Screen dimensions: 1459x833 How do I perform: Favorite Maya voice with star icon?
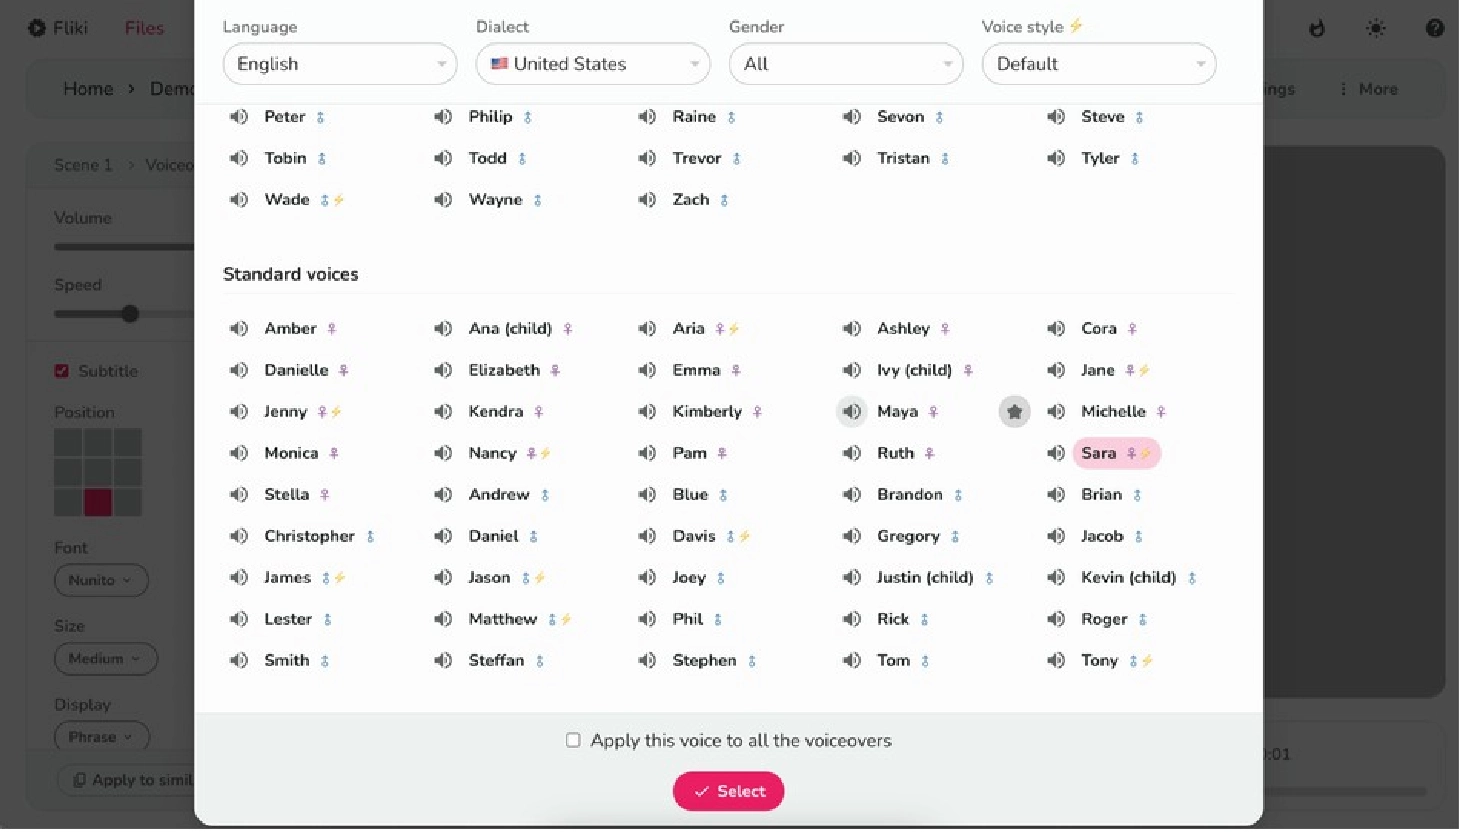click(x=1014, y=411)
